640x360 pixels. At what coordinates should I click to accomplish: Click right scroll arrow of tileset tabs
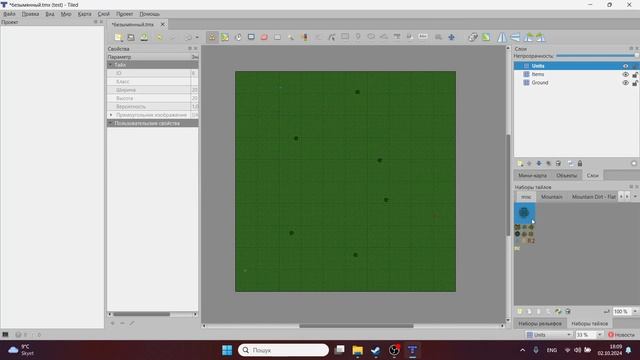[627, 197]
